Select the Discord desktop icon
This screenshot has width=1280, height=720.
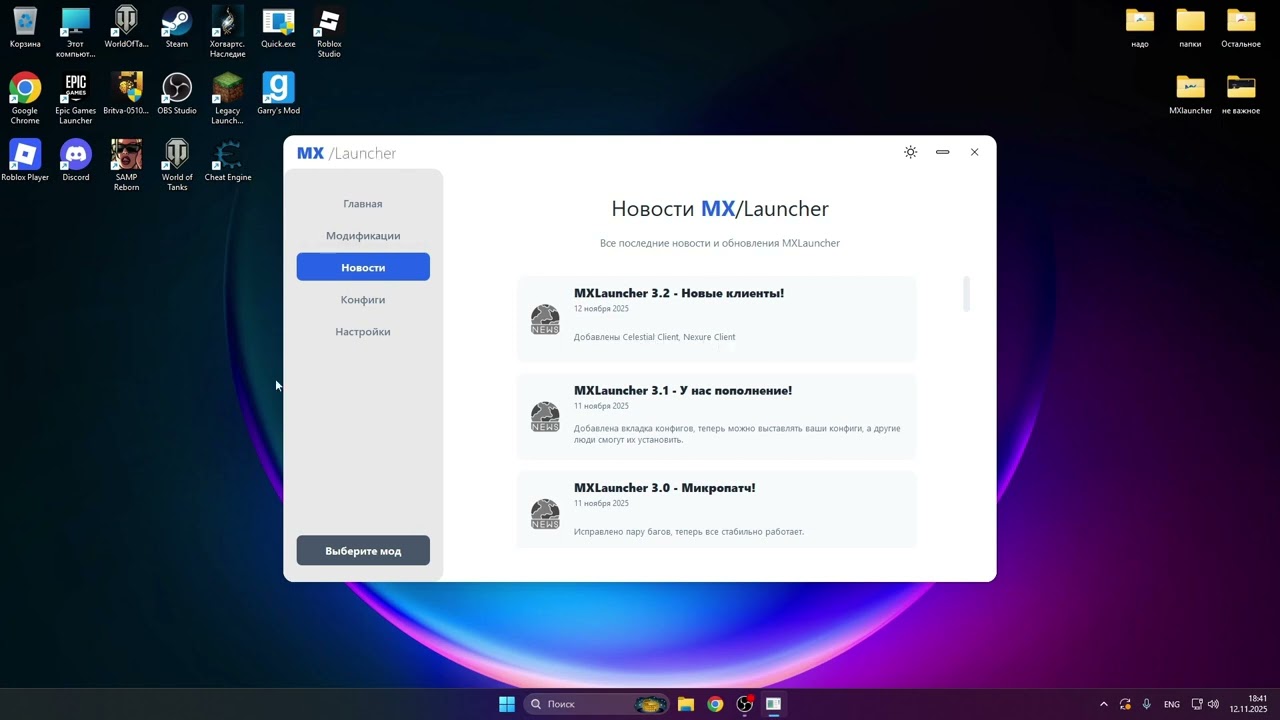pyautogui.click(x=76, y=161)
